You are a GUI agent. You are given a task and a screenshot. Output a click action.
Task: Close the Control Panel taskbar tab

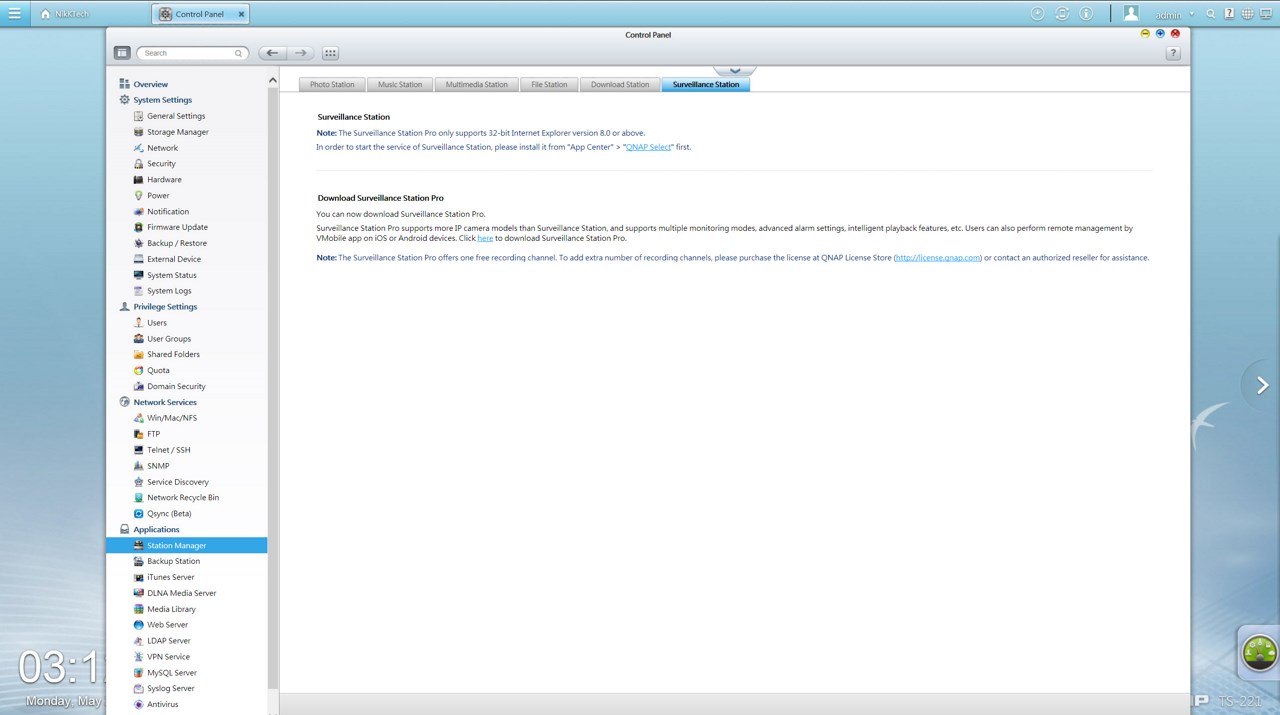pyautogui.click(x=241, y=14)
